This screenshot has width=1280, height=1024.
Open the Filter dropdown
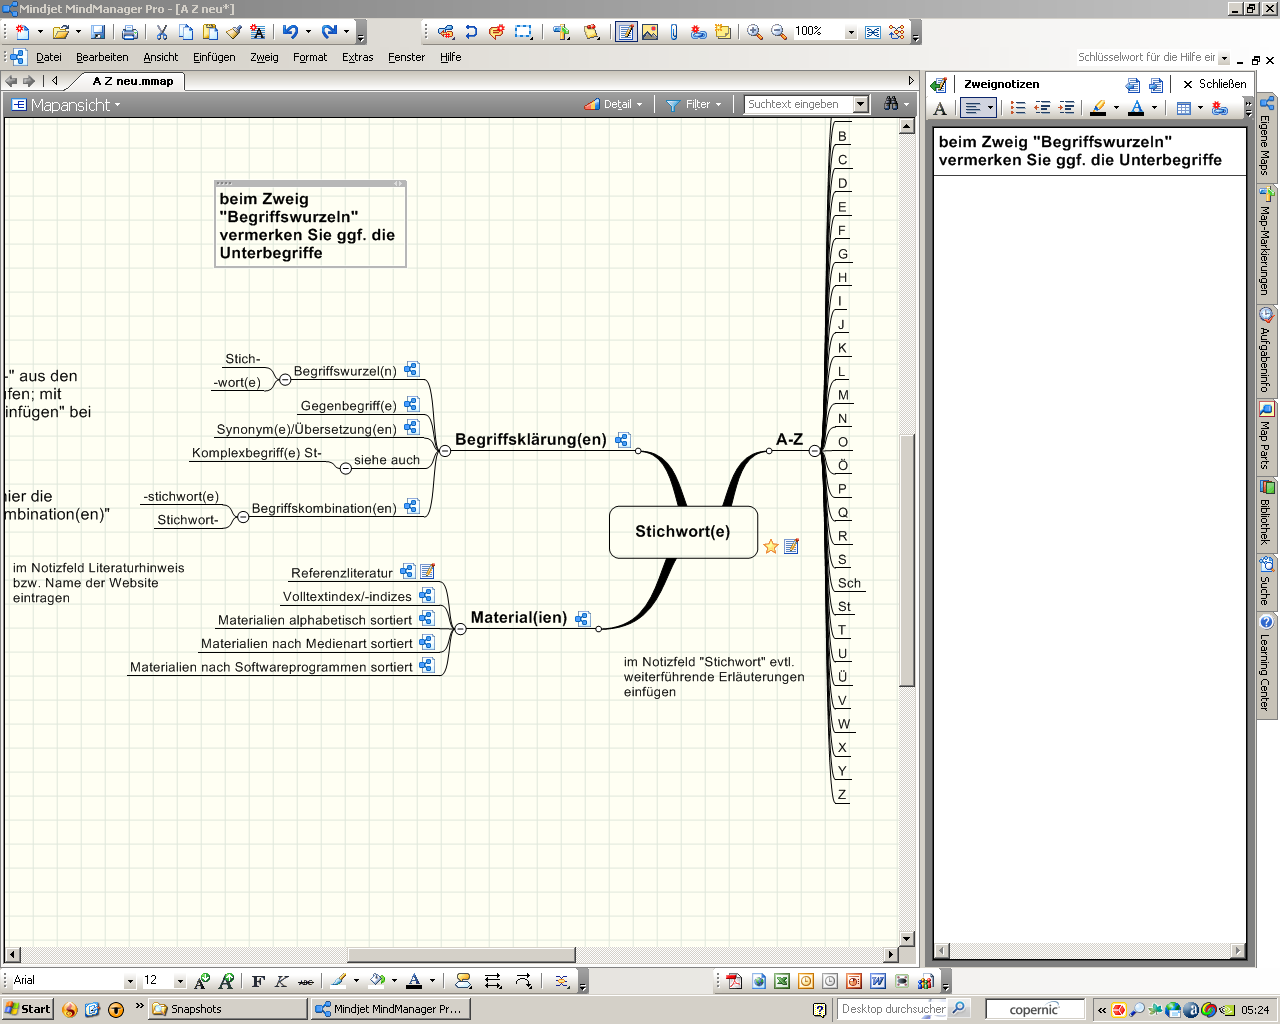click(x=694, y=104)
